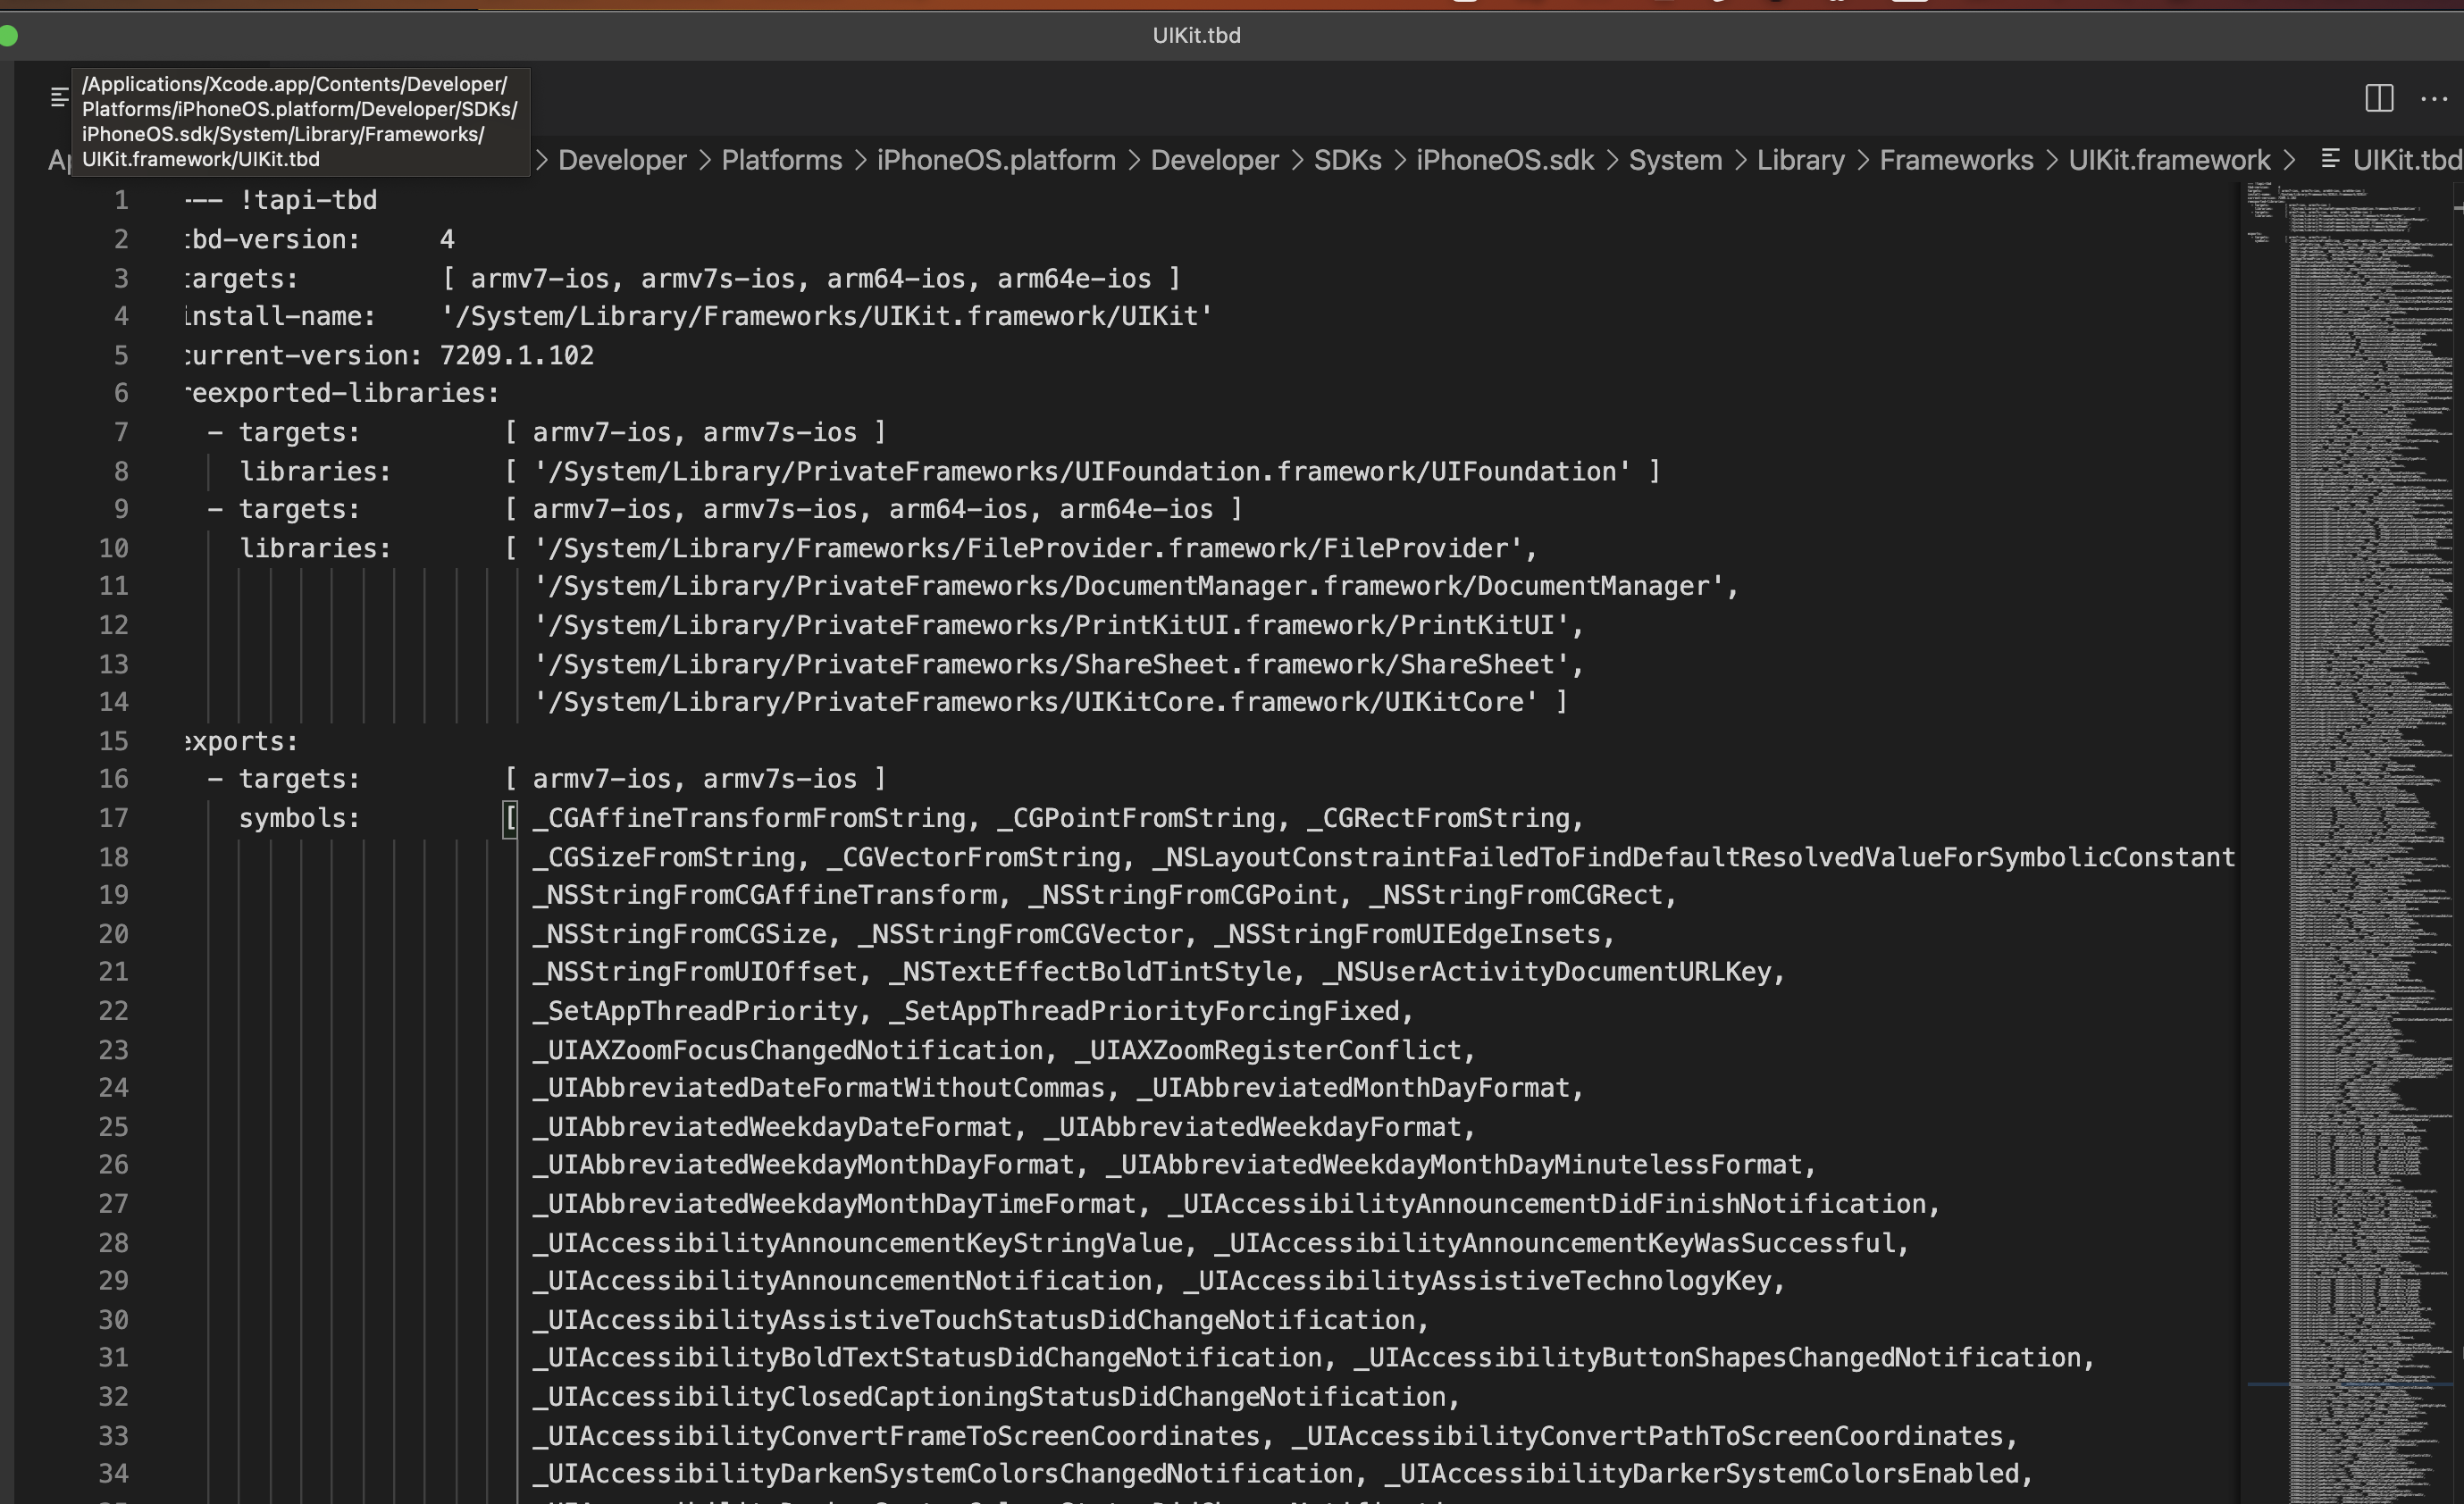Open the More Actions ellipsis menu
The height and width of the screenshot is (1504, 2464).
click(2433, 98)
